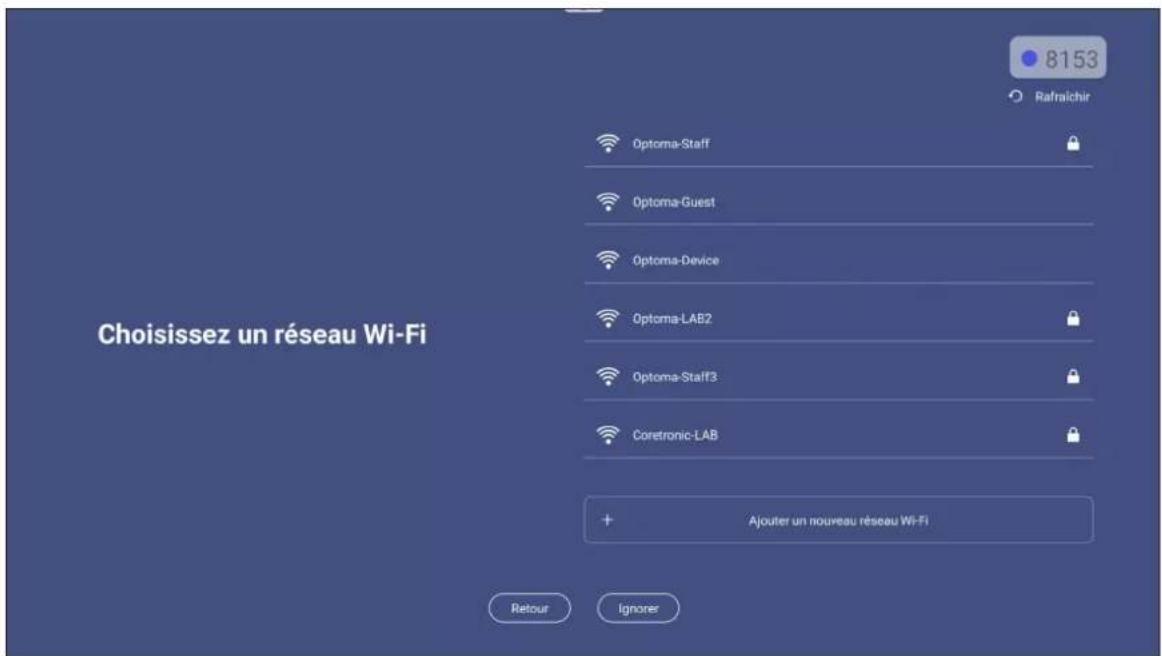Click the Rafraîchir refresh icon

1015,96
